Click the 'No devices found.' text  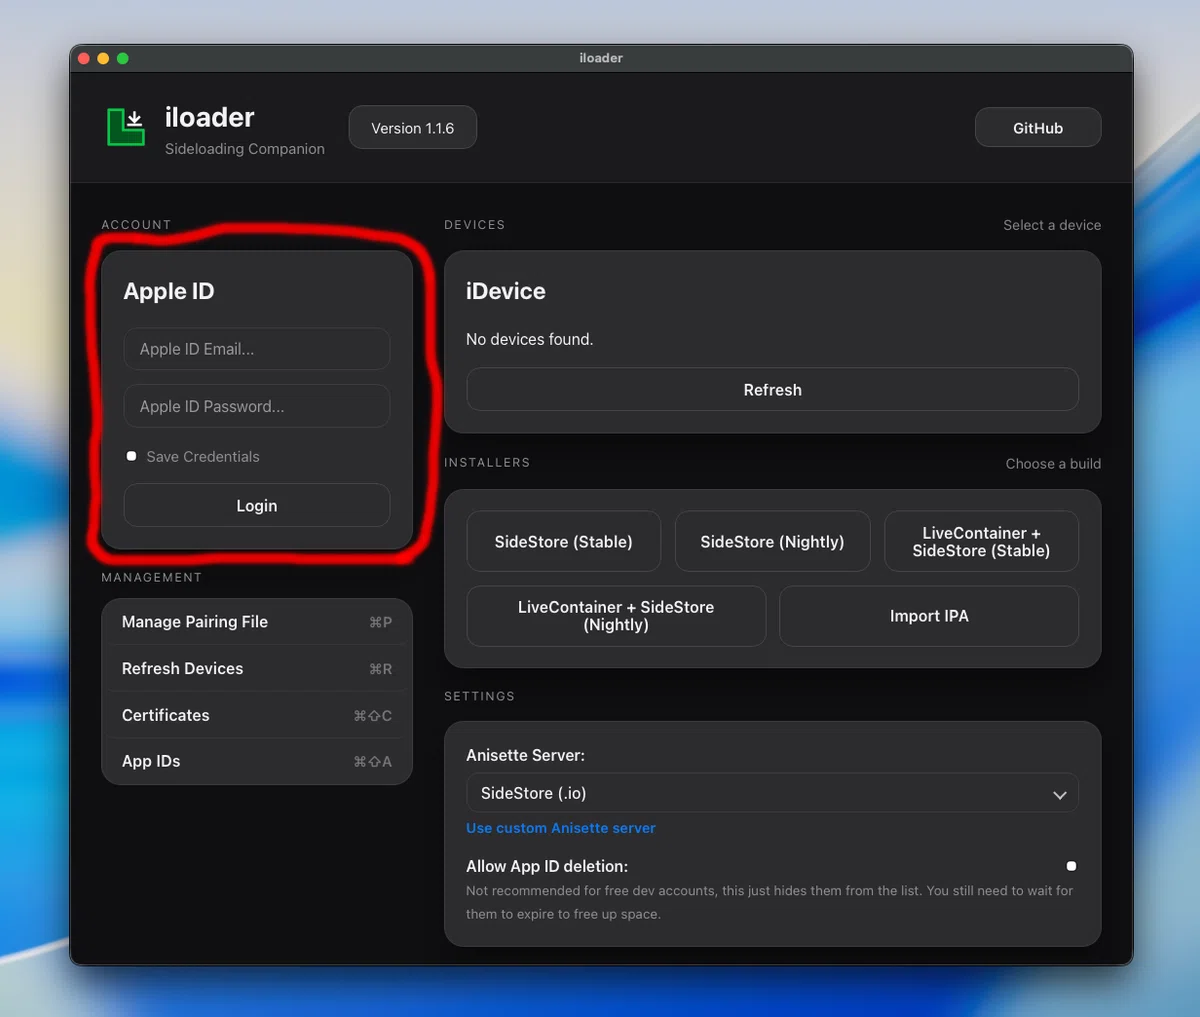[x=529, y=339]
